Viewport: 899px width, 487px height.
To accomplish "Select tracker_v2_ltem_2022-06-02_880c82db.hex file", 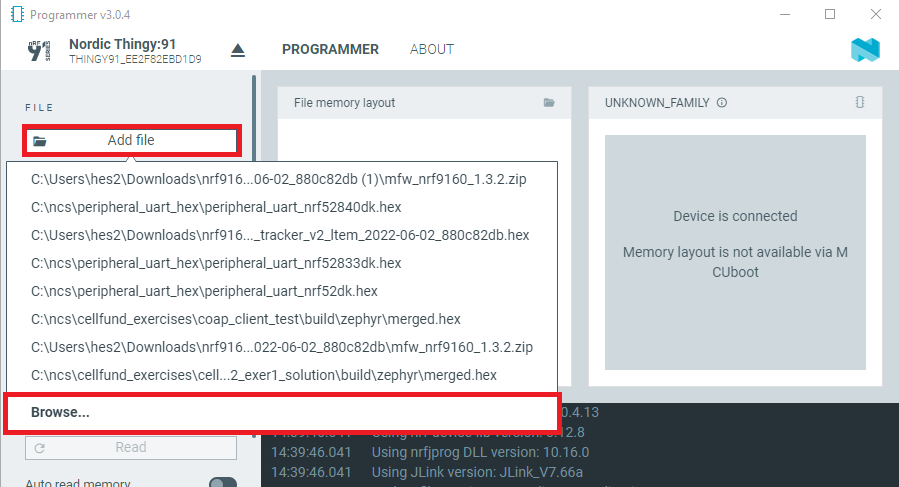I will (282, 235).
